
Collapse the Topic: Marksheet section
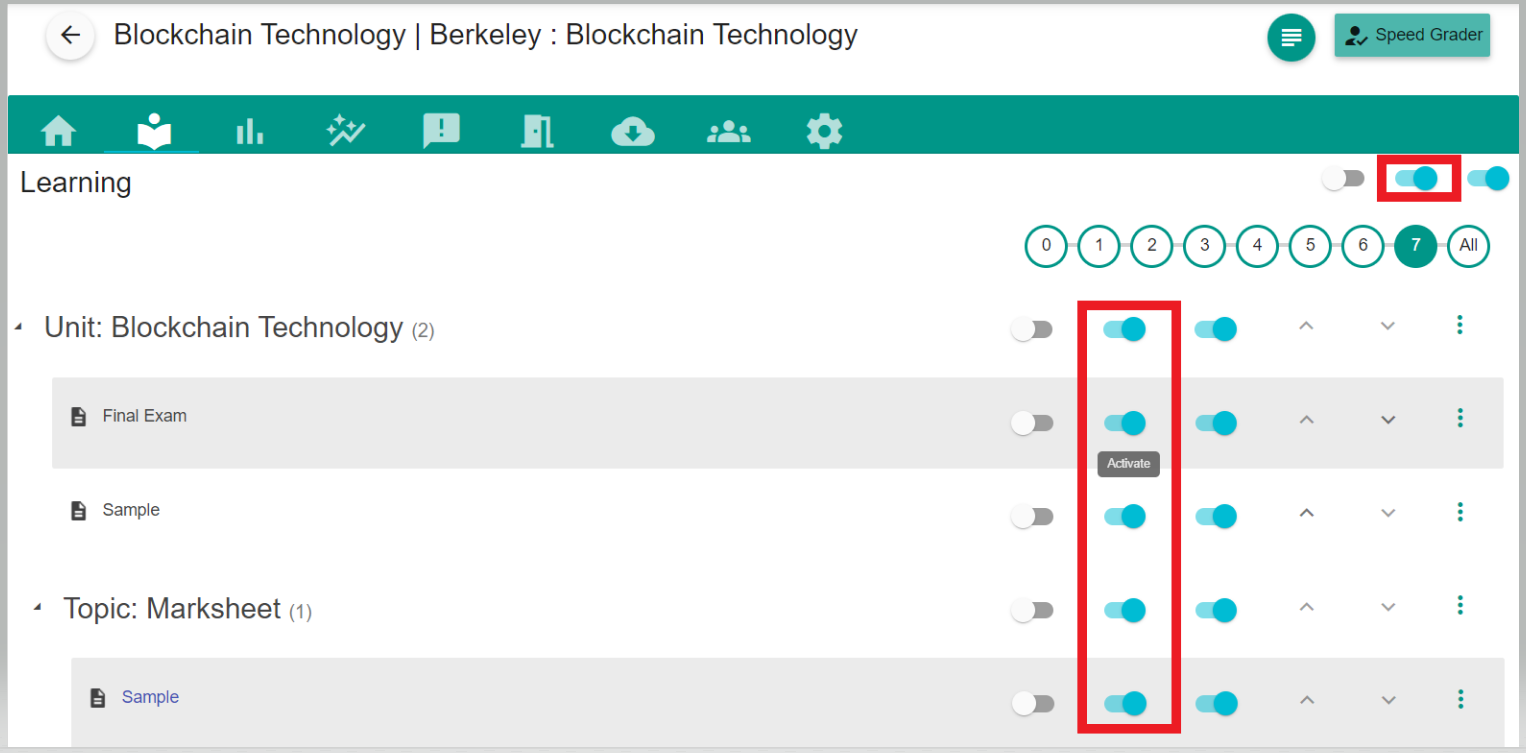point(38,608)
